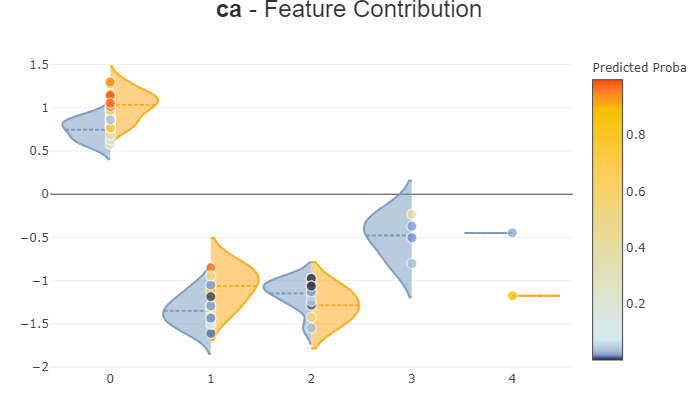The height and width of the screenshot is (400, 698).
Task: Click the blue data point at category 4
Action: click(512, 233)
